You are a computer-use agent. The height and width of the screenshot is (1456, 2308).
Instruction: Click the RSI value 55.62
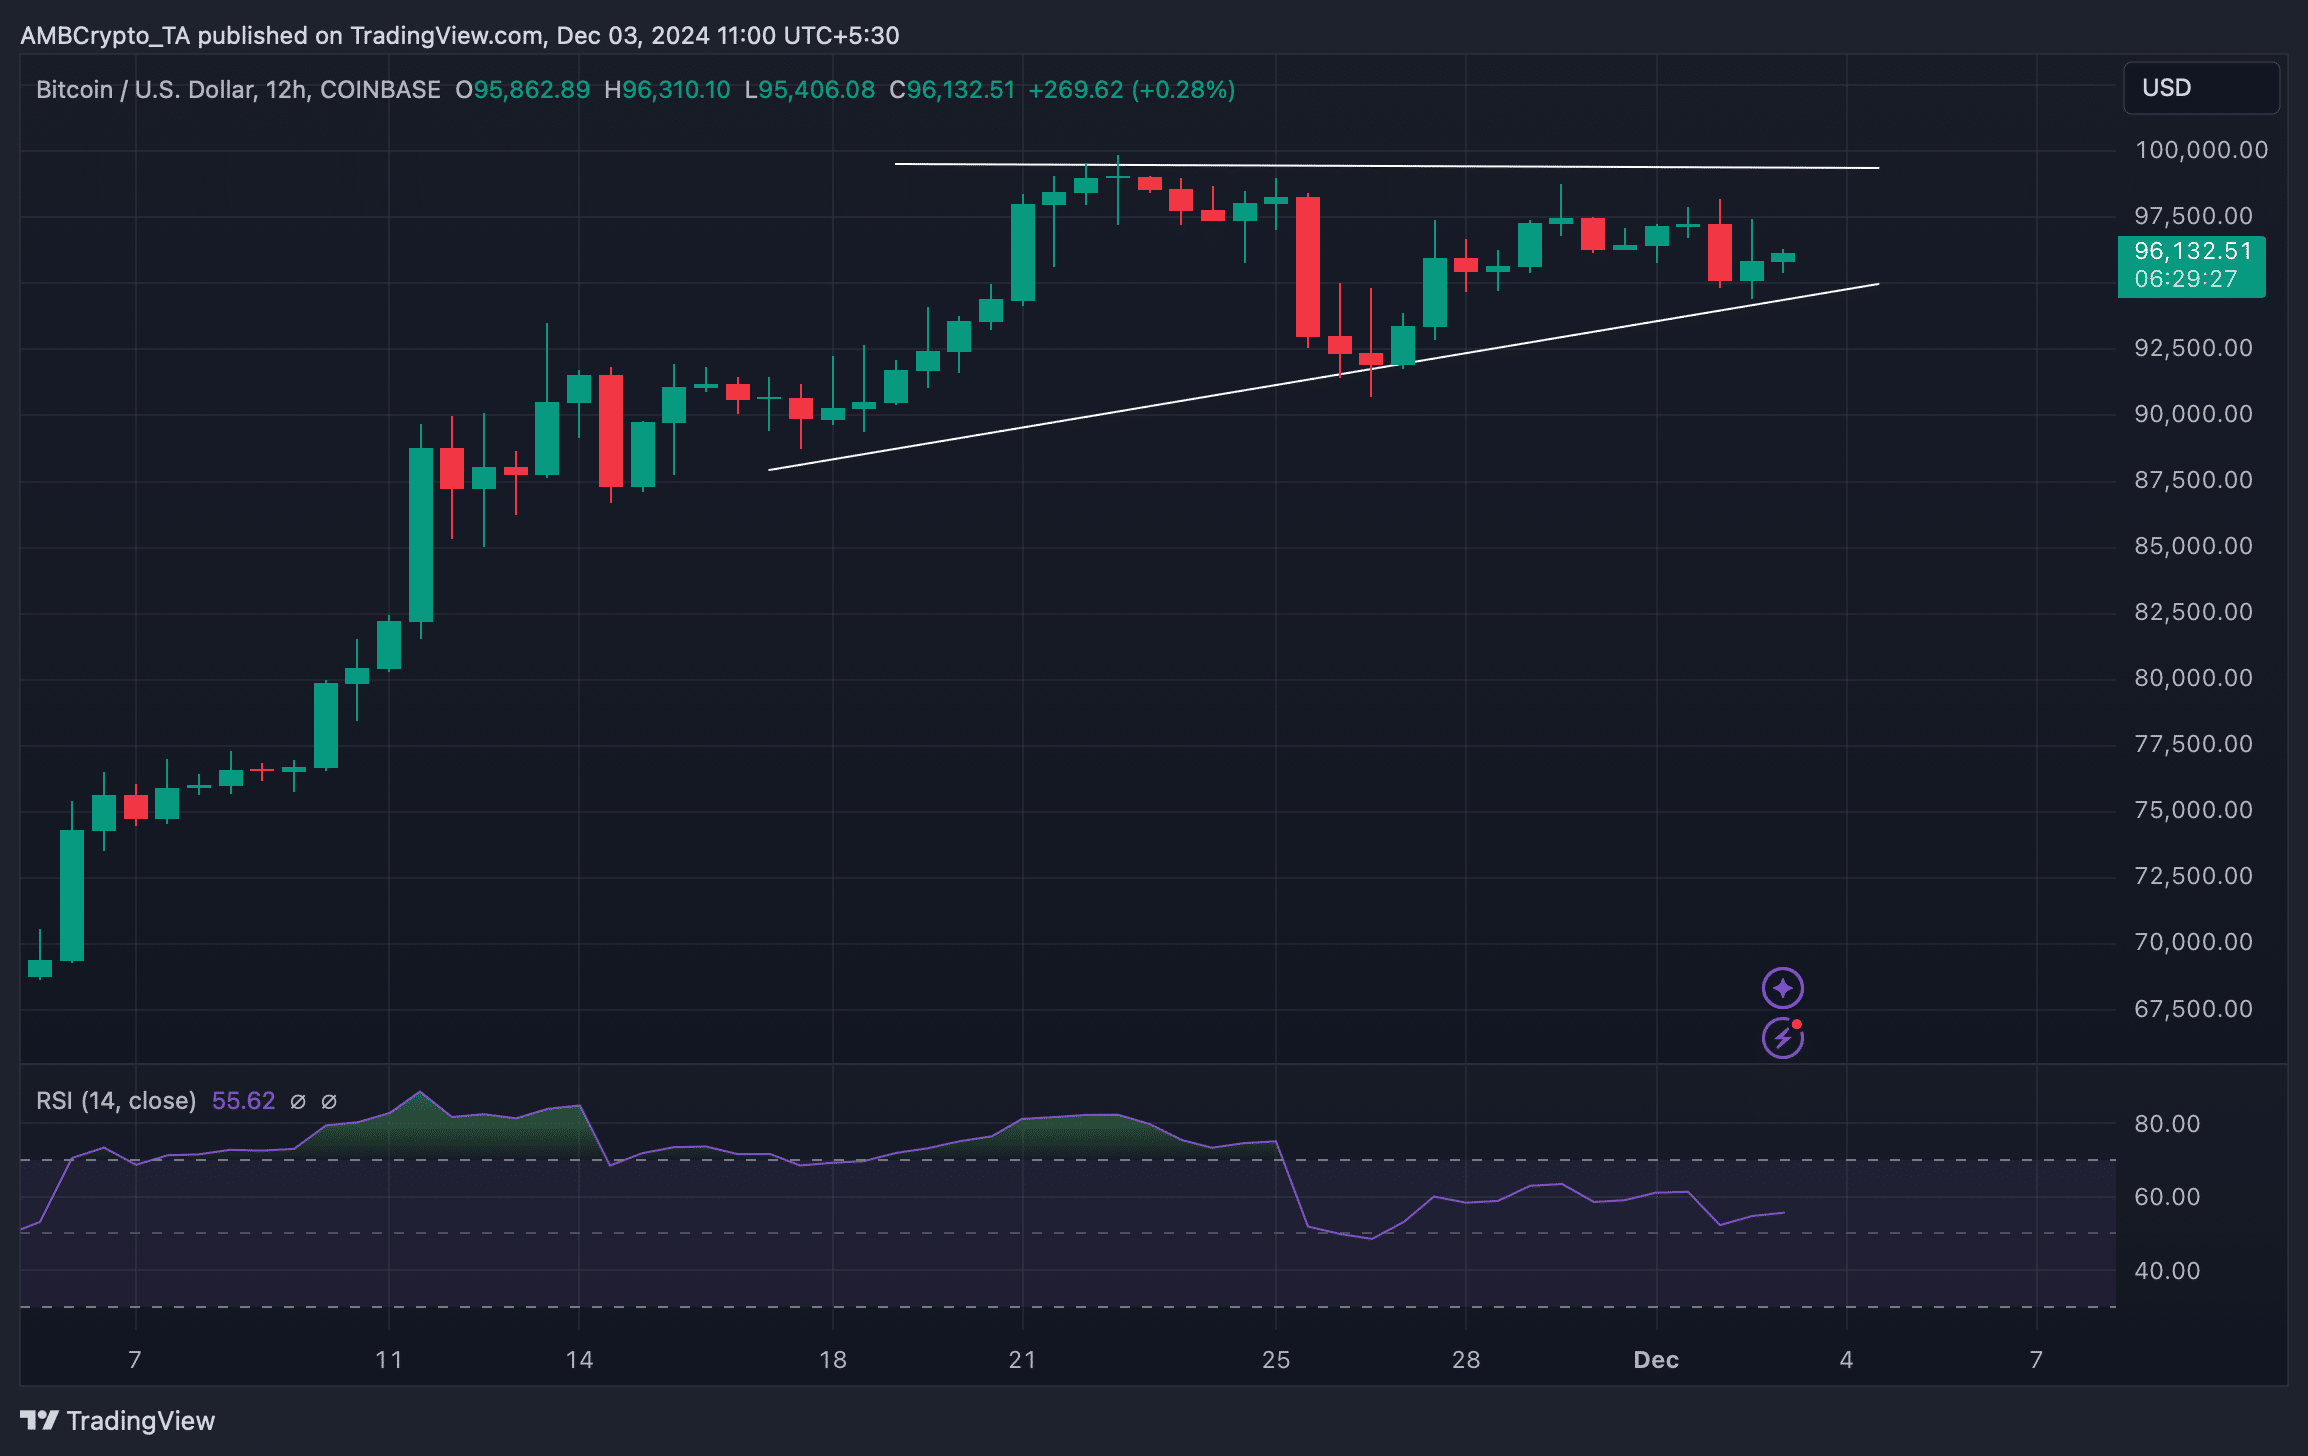coord(243,1101)
